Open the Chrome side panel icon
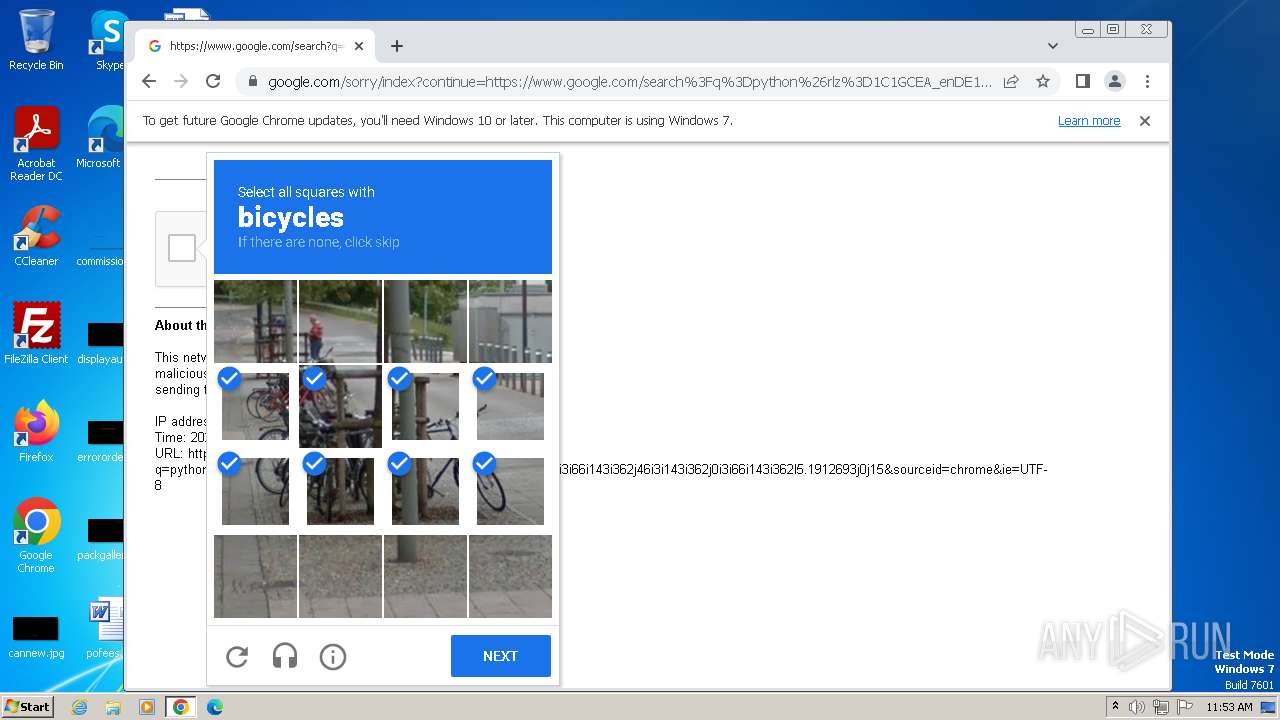Viewport: 1280px width, 720px height. (x=1082, y=82)
